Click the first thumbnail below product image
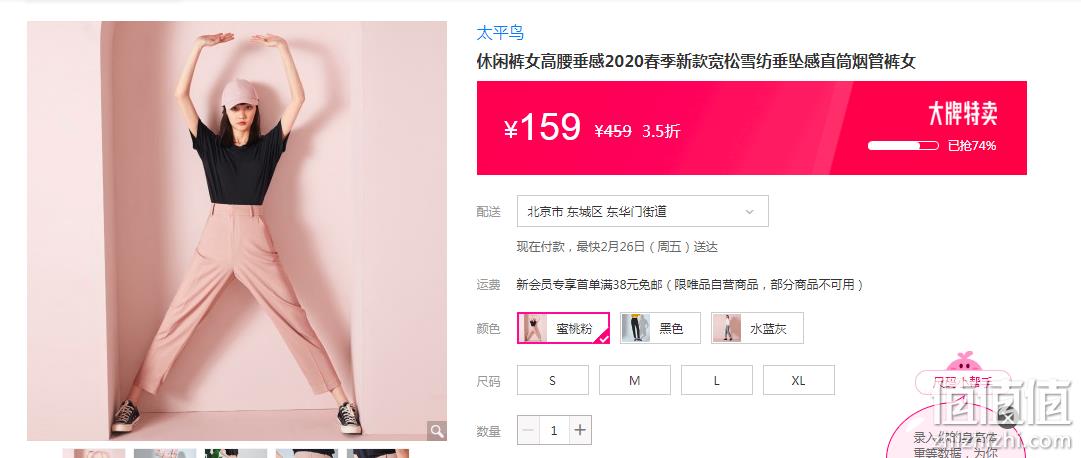 (x=94, y=453)
